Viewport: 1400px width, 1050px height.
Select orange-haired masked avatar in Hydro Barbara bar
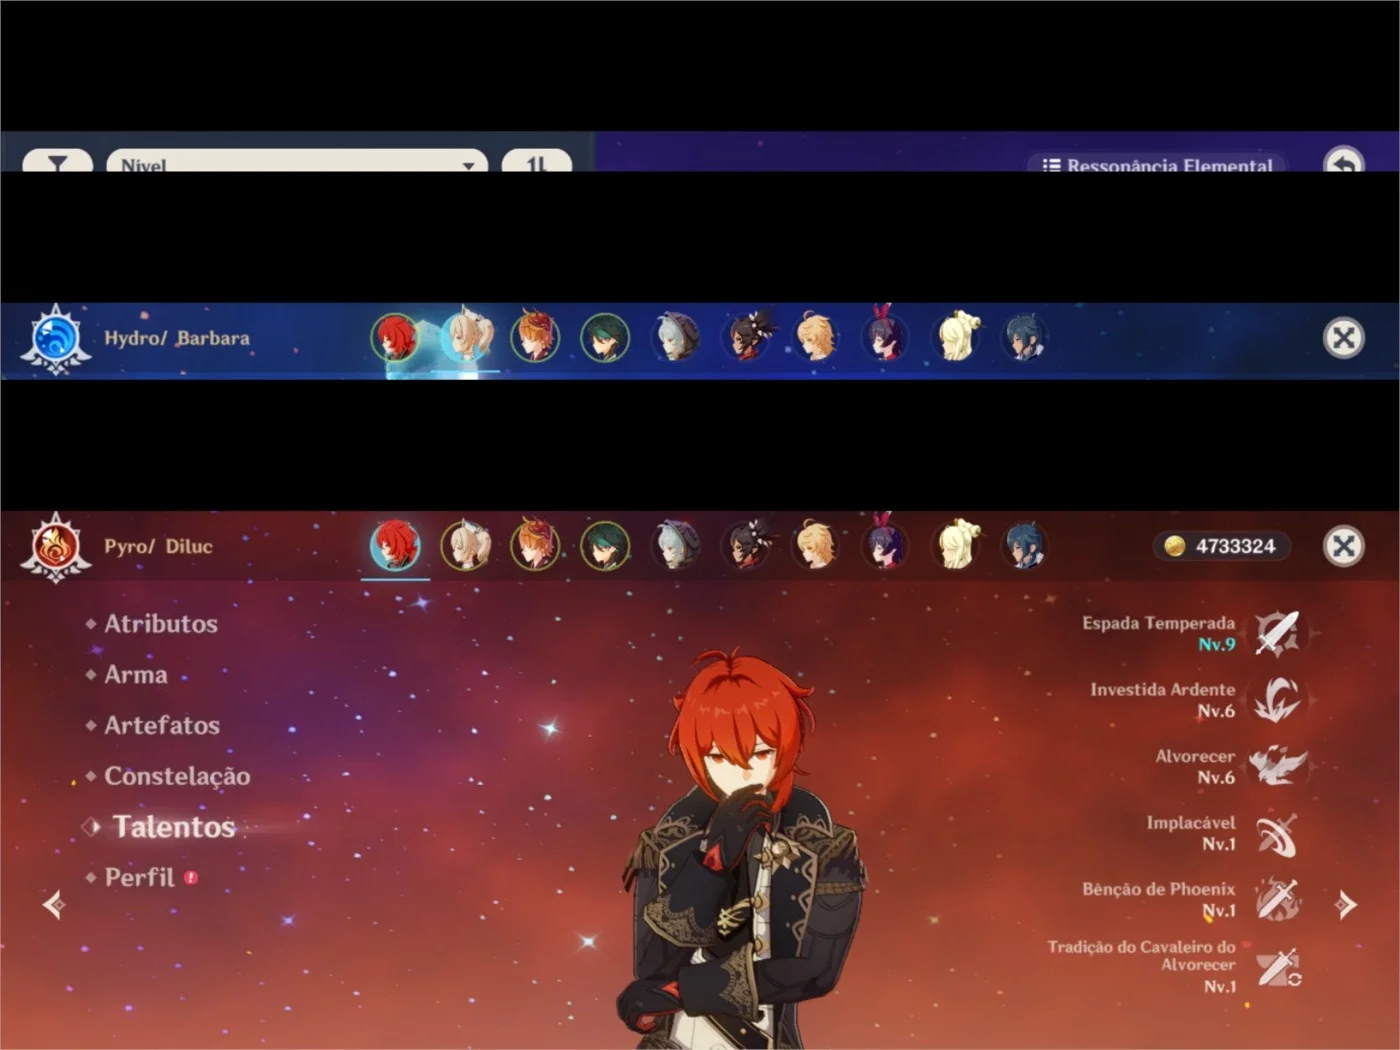535,337
